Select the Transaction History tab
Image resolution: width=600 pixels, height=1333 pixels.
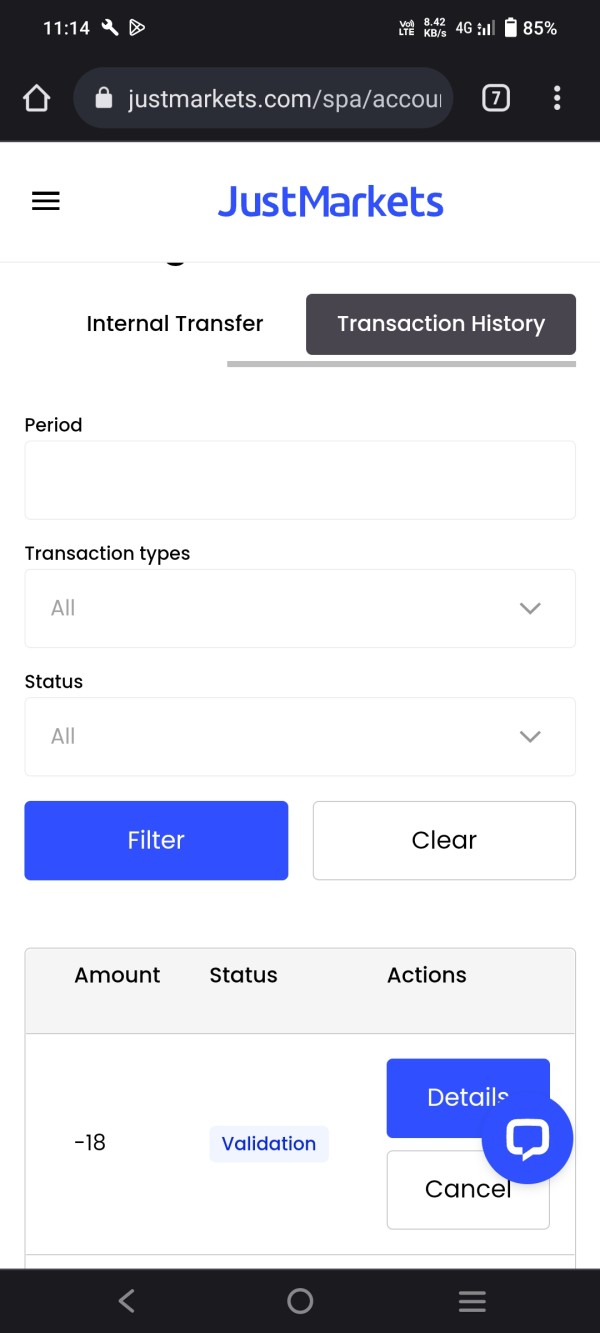(441, 324)
